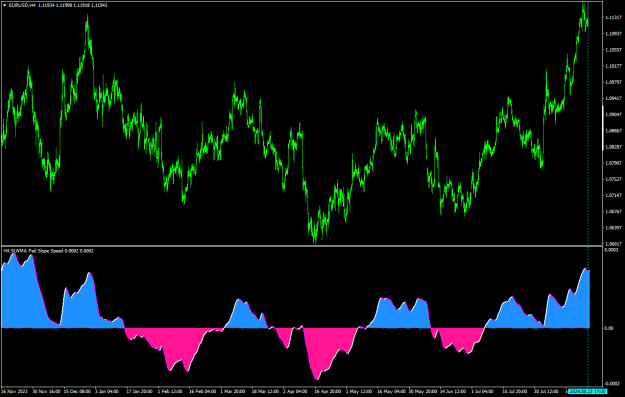Click the 1 Mar 20:00 time label

pyautogui.click(x=233, y=391)
